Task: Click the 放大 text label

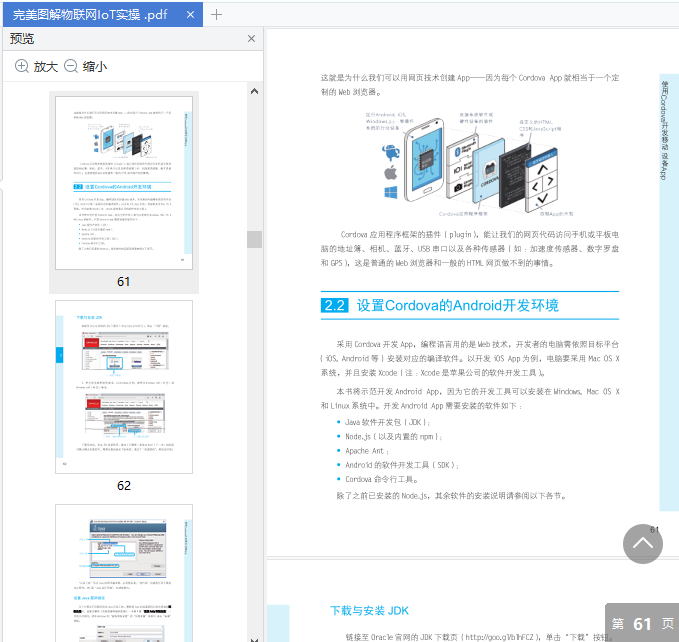Action: click(45, 67)
